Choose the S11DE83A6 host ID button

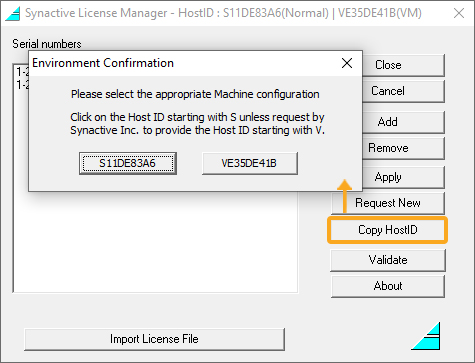(128, 163)
